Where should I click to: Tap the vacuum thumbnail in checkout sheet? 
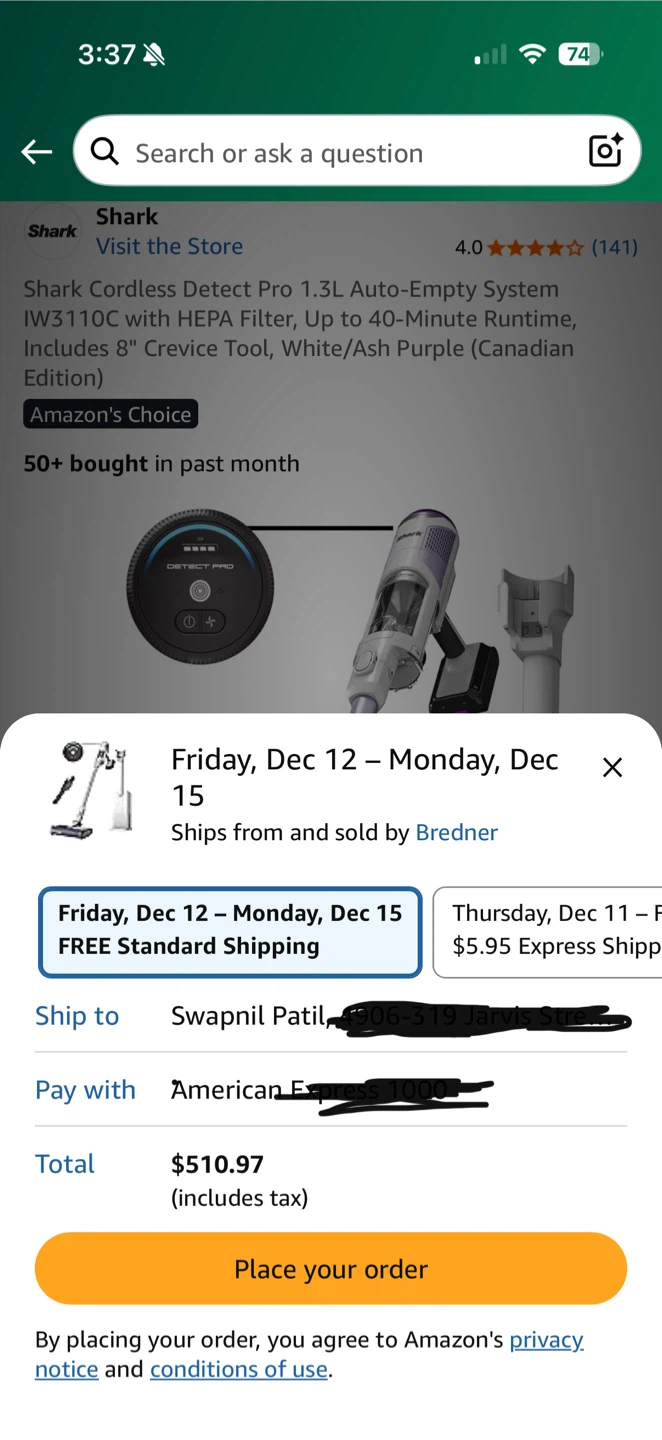coord(90,789)
